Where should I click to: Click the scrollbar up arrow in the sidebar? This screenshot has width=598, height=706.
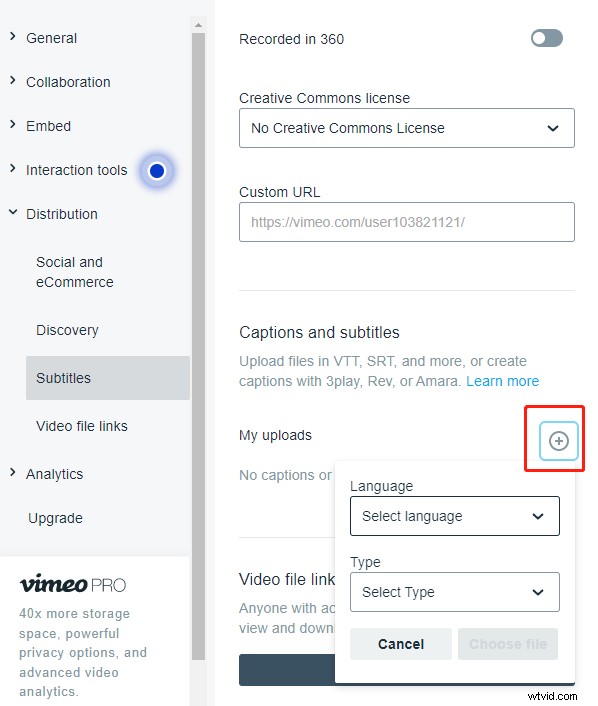198,25
